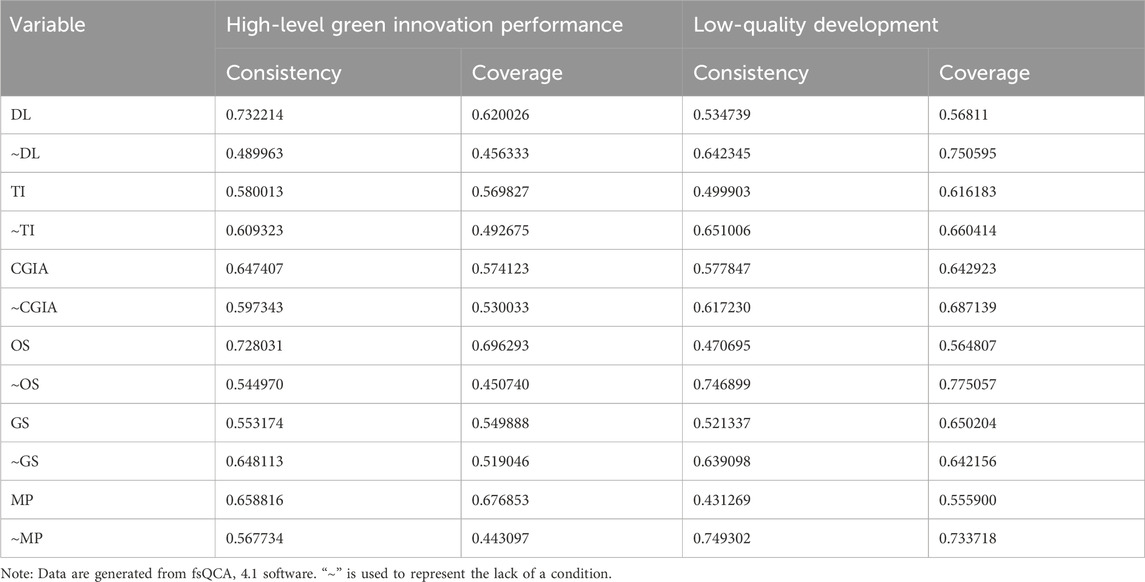Click the cell 0.617230

coord(722,307)
